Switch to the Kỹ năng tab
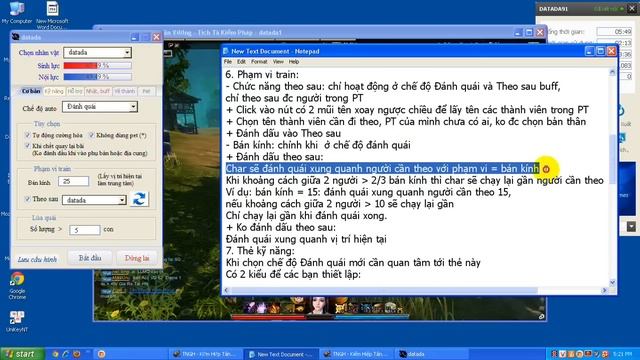 54,91
